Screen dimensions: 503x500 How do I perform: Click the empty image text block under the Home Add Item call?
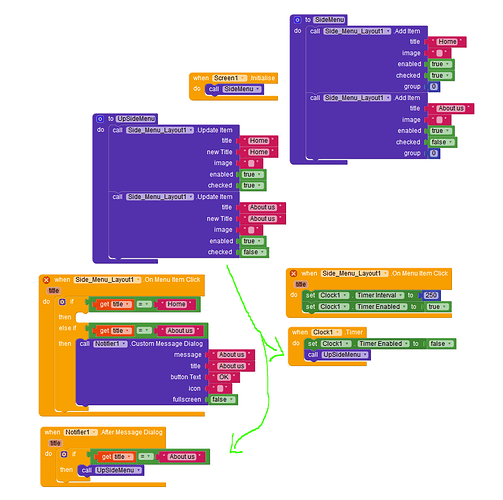click(x=439, y=53)
